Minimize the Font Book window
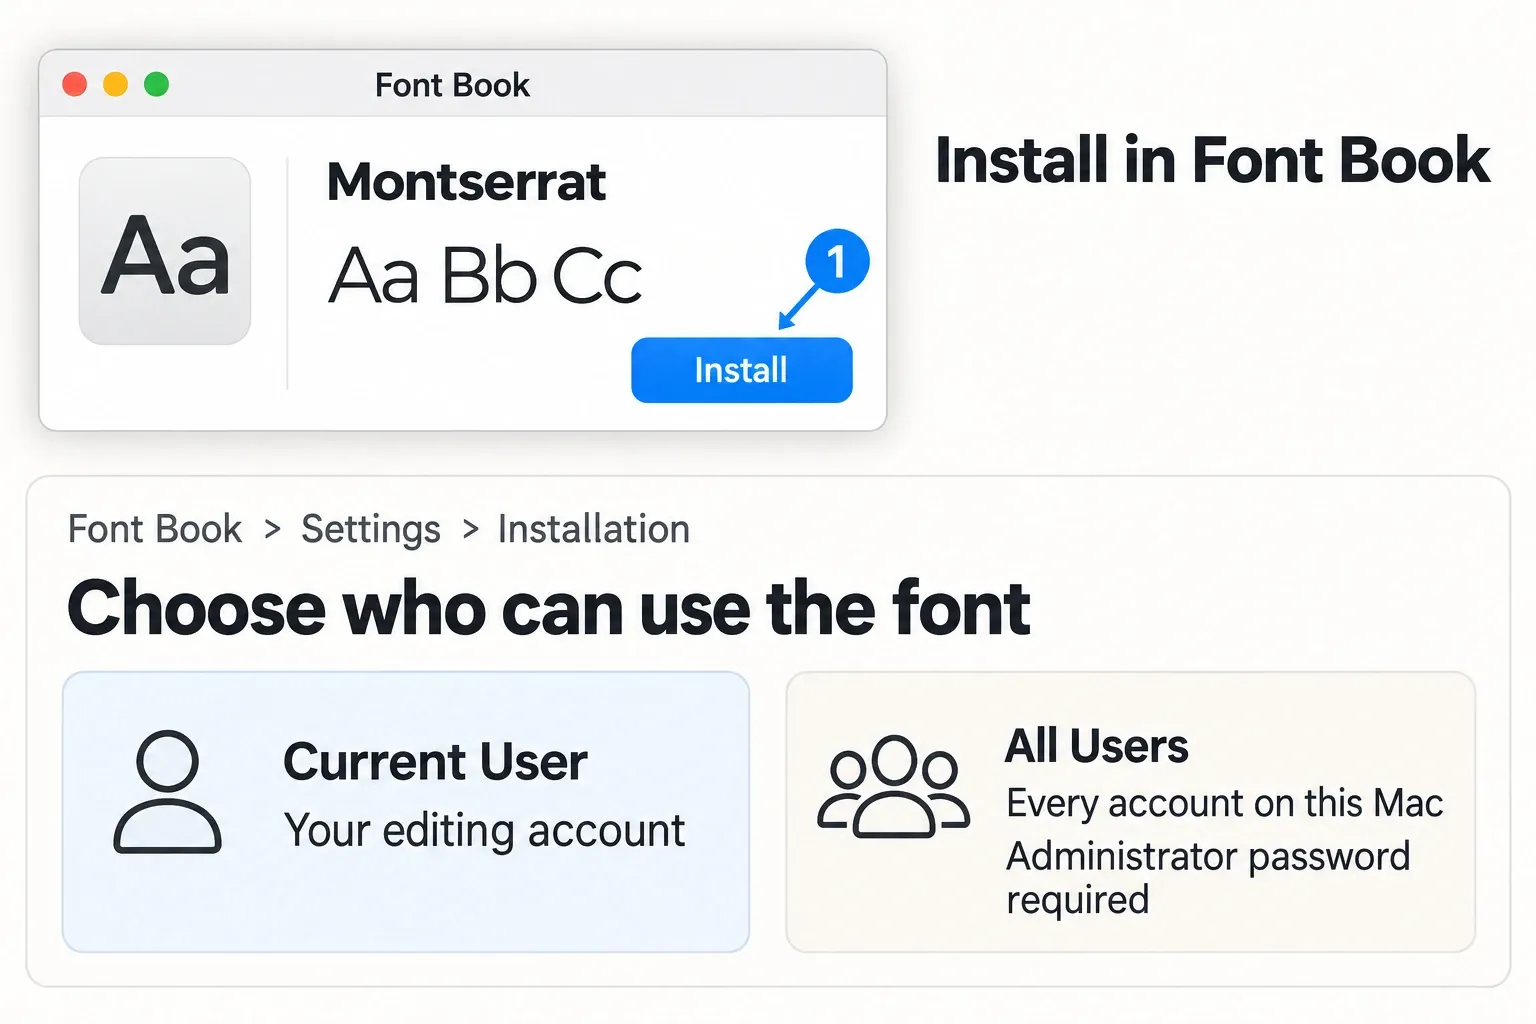This screenshot has width=1536, height=1024. pyautogui.click(x=116, y=85)
